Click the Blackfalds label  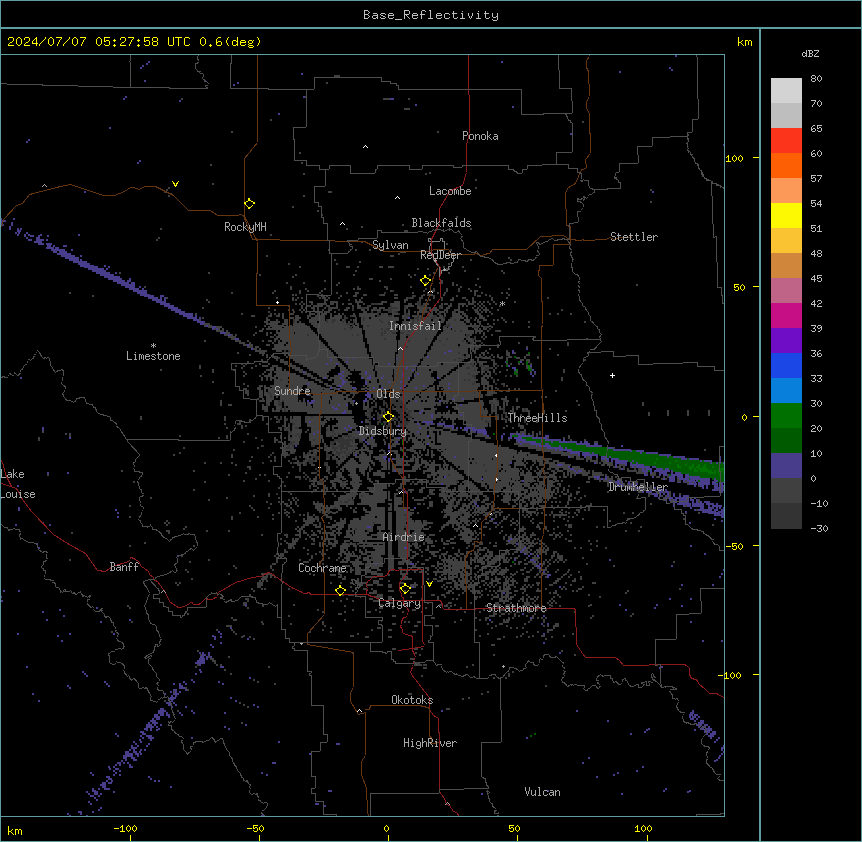pyautogui.click(x=441, y=223)
